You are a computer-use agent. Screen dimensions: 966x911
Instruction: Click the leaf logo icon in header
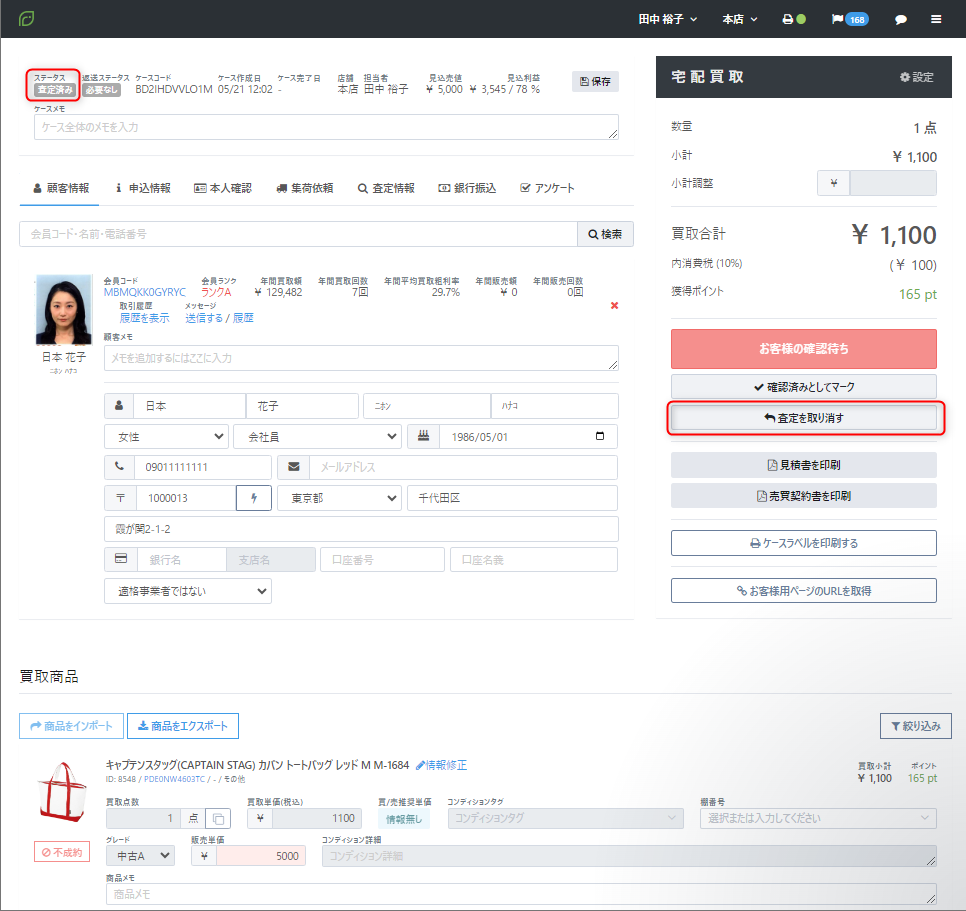tap(26, 18)
